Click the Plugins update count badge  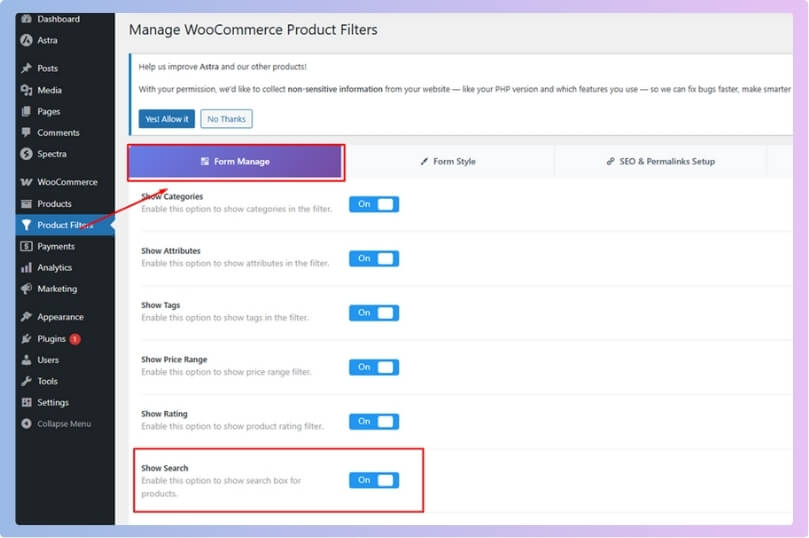pos(75,339)
